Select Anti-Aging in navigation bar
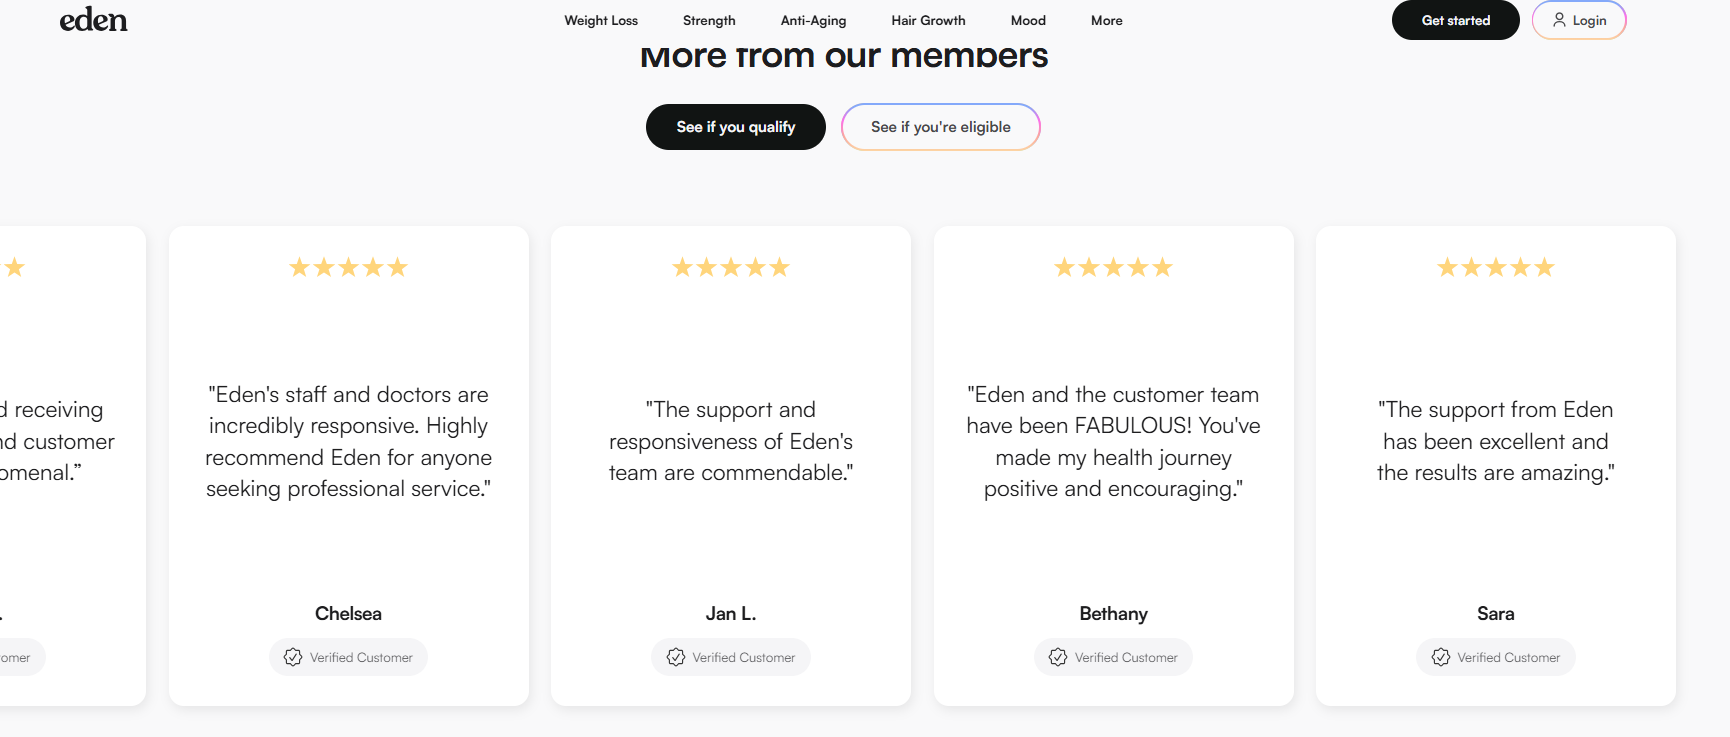The height and width of the screenshot is (737, 1730). pos(813,21)
